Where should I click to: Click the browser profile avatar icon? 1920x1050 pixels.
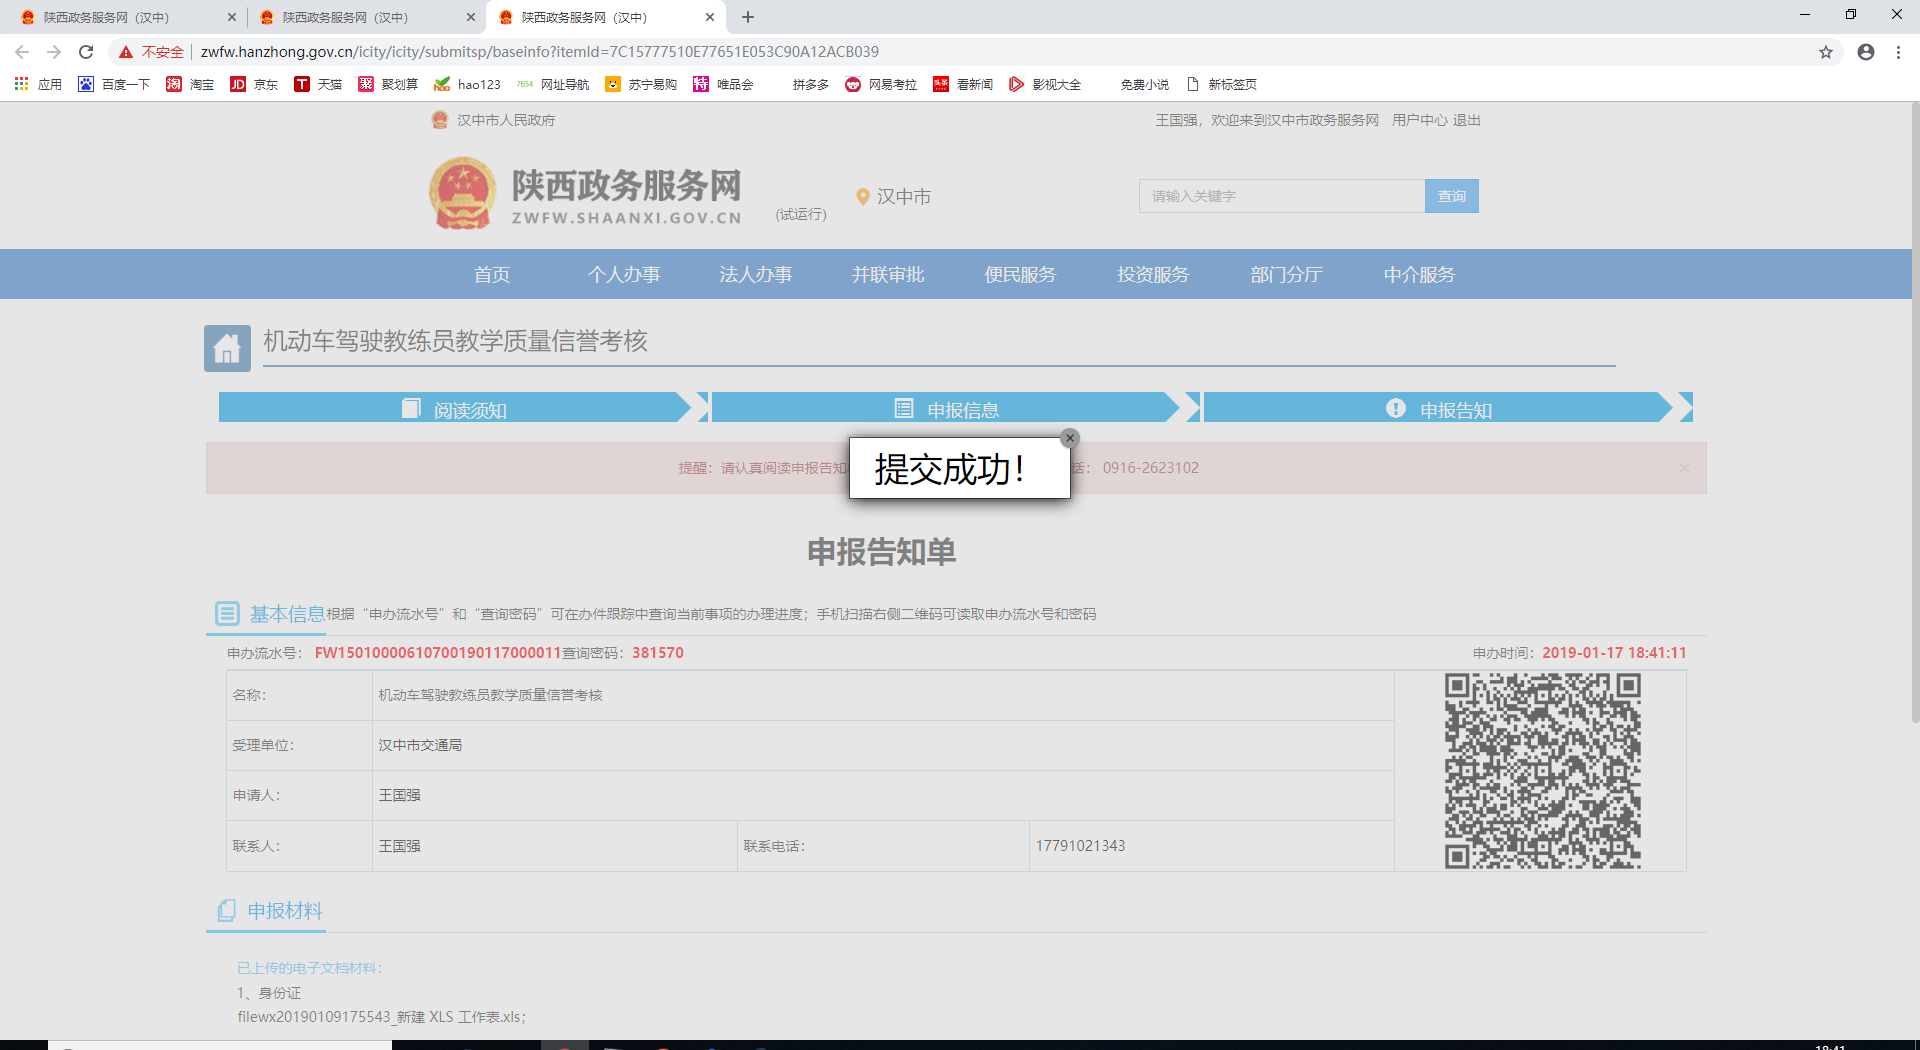click(x=1864, y=51)
